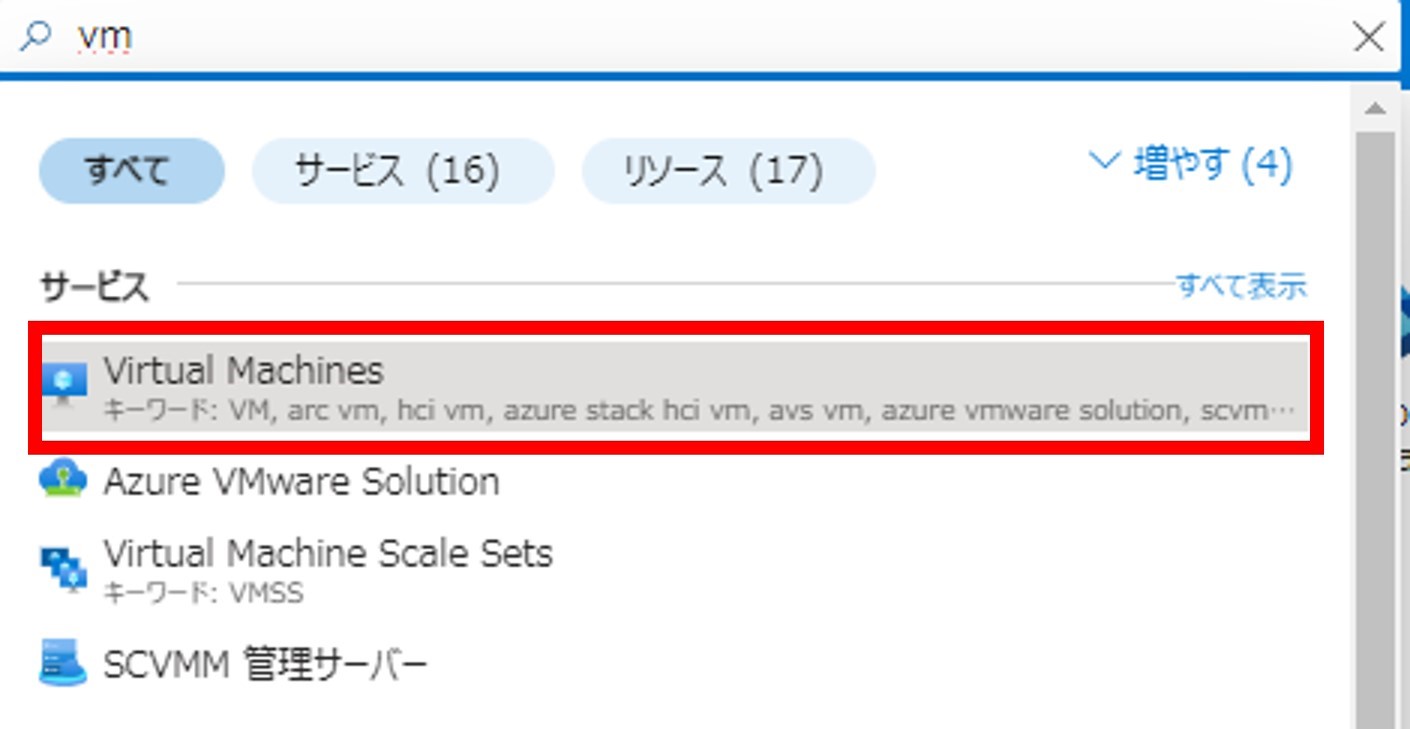Viewport: 1410px width, 729px height.
Task: Click the search magnifier icon
Action: tap(36, 37)
